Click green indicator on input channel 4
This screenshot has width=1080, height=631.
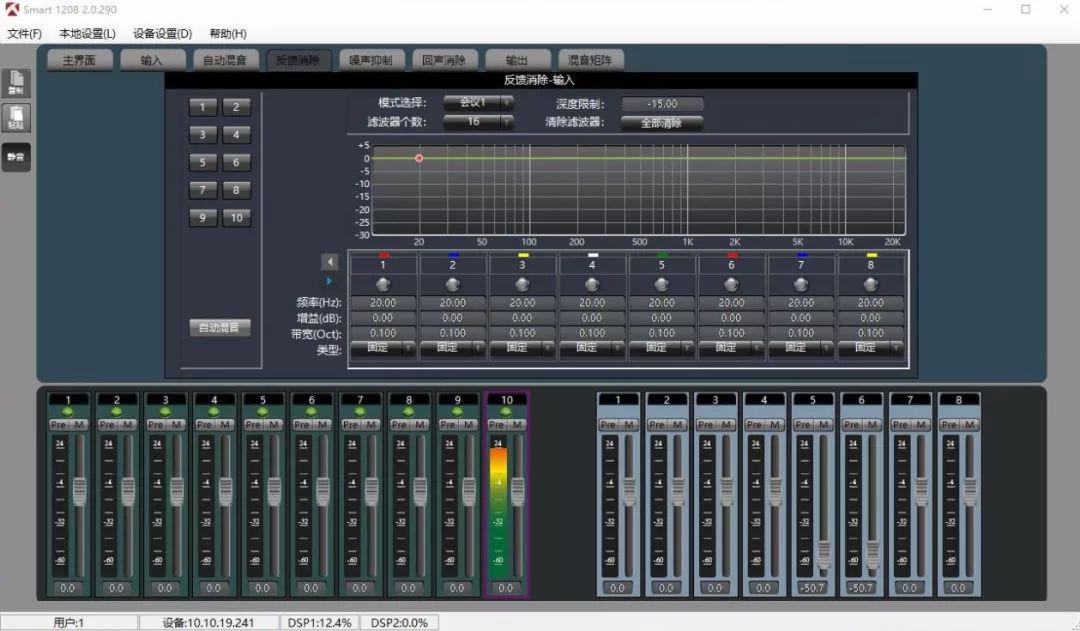pyautogui.click(x=214, y=412)
